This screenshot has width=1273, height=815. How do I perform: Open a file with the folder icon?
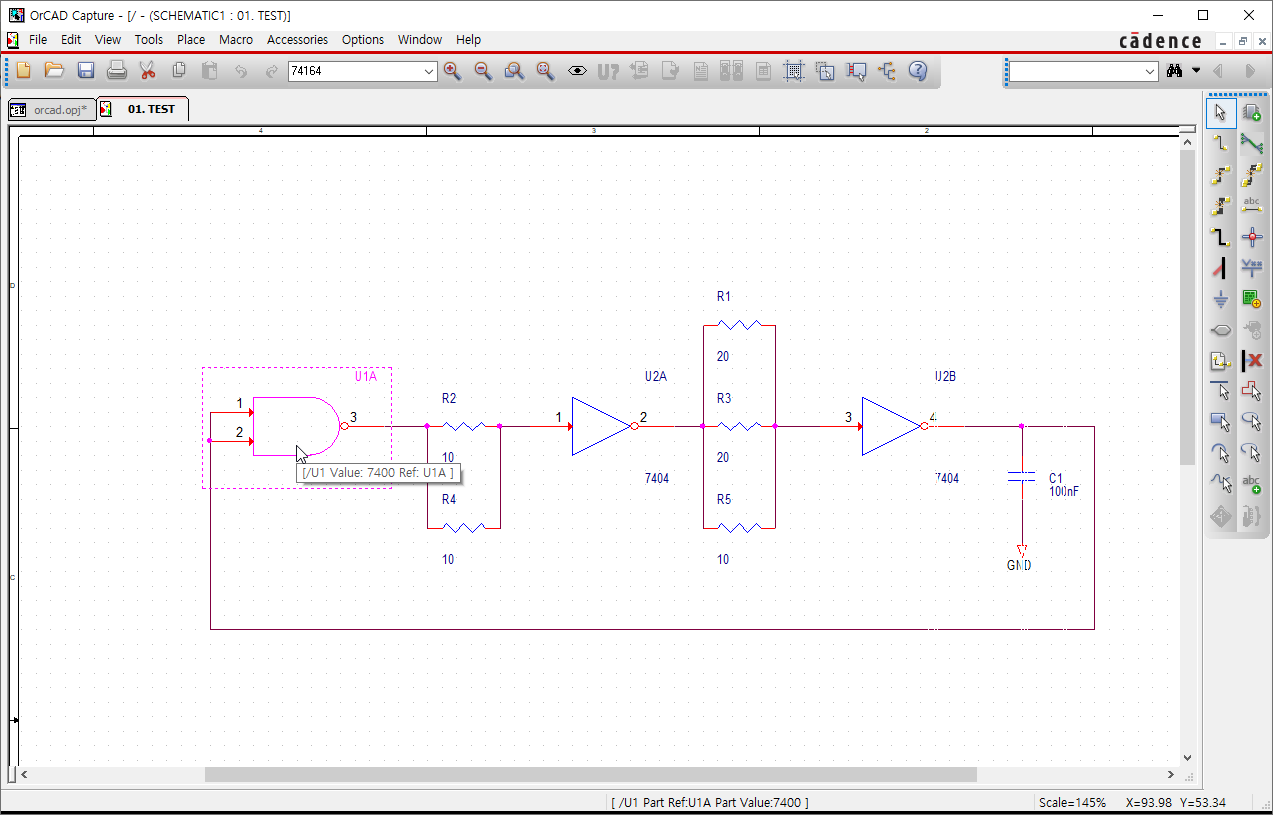tap(55, 71)
